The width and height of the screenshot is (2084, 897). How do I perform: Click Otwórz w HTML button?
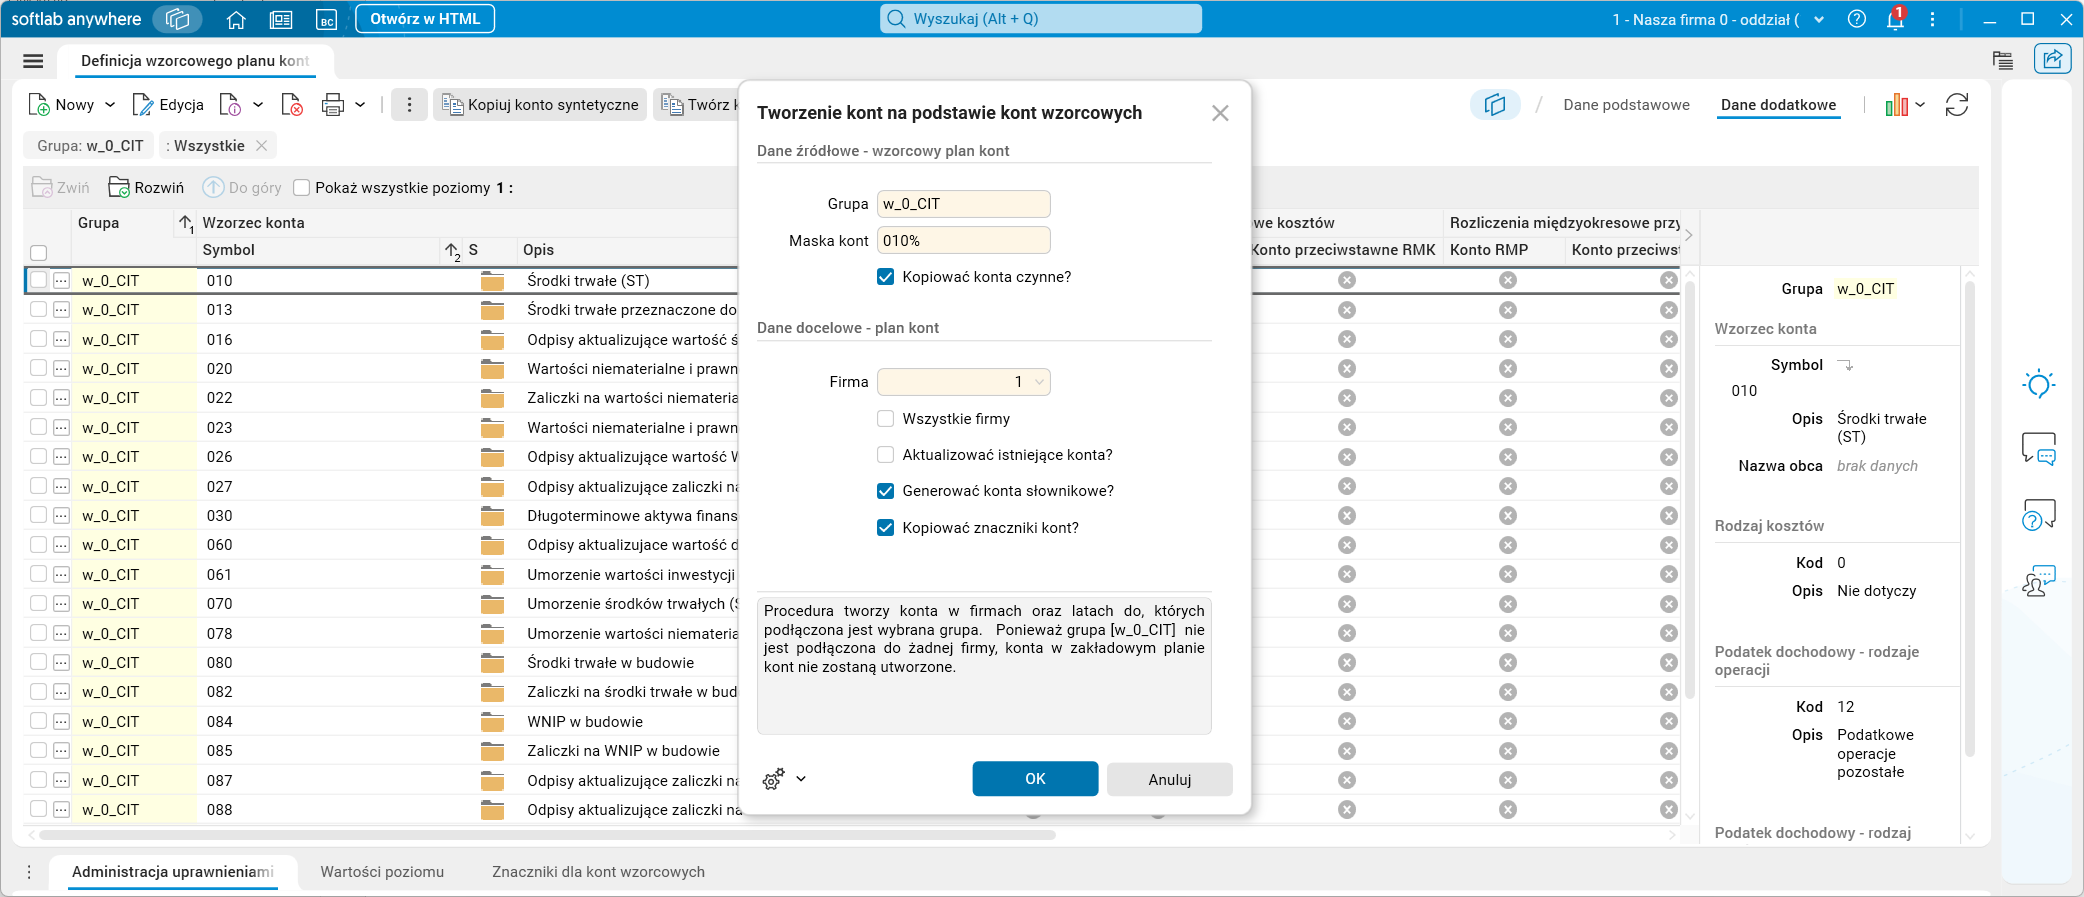point(425,19)
